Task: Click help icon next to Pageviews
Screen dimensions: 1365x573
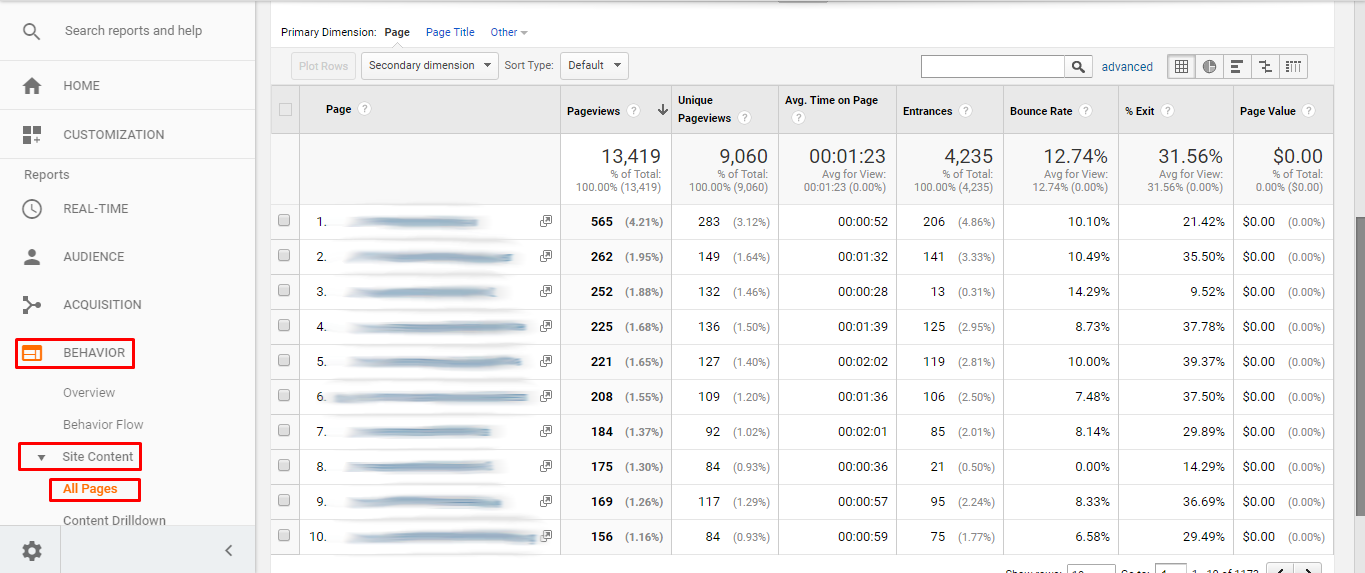Action: (x=634, y=111)
